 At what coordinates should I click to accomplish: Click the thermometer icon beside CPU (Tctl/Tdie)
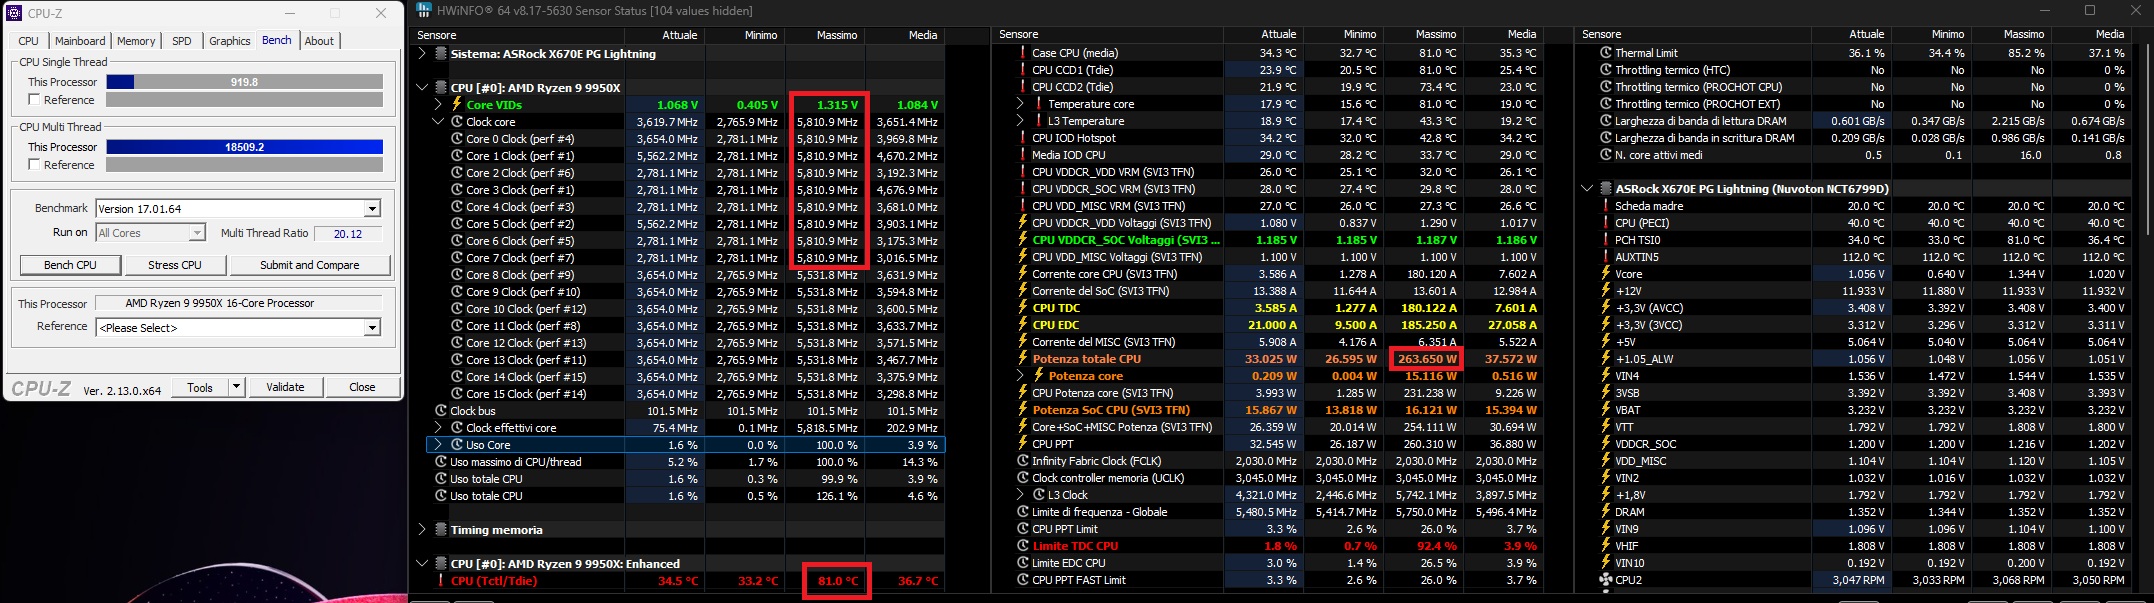tap(441, 581)
